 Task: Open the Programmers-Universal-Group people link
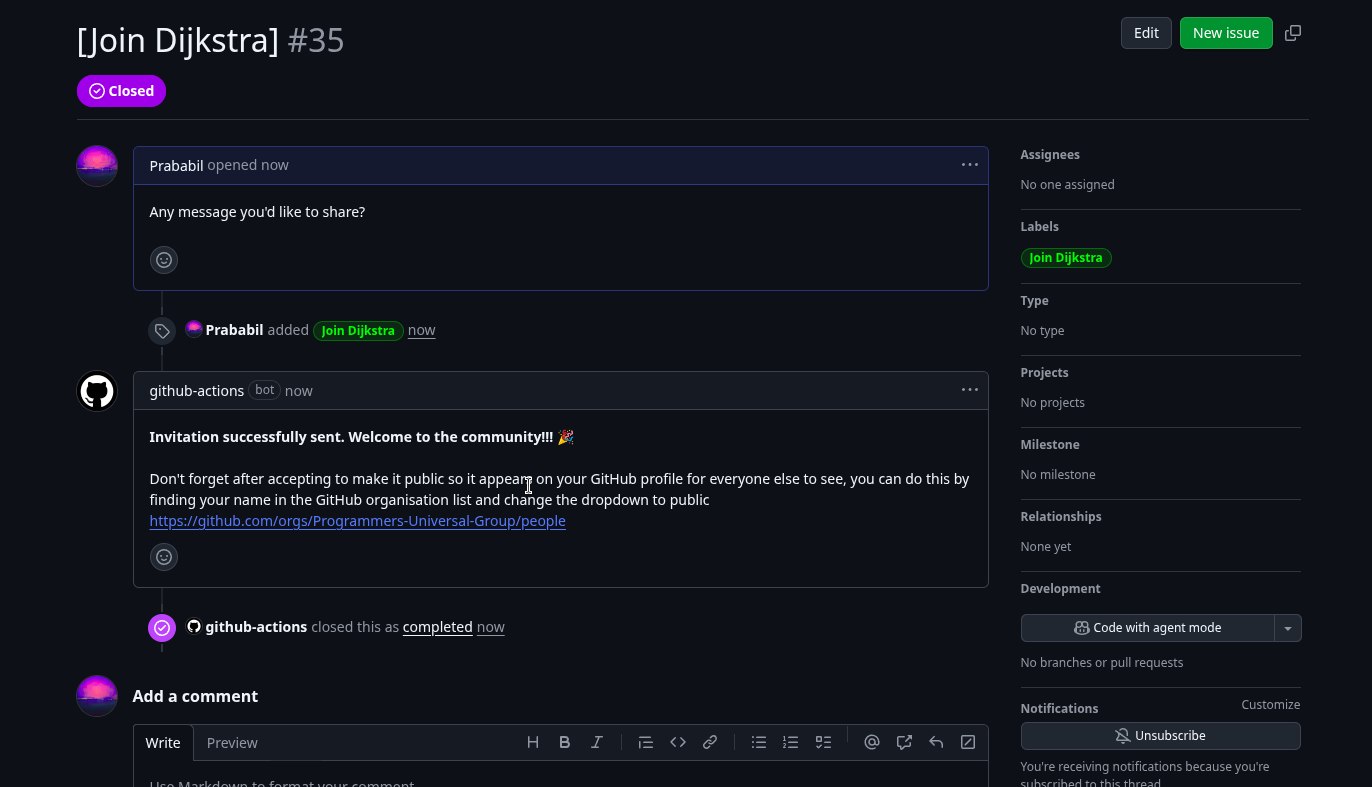tap(357, 521)
